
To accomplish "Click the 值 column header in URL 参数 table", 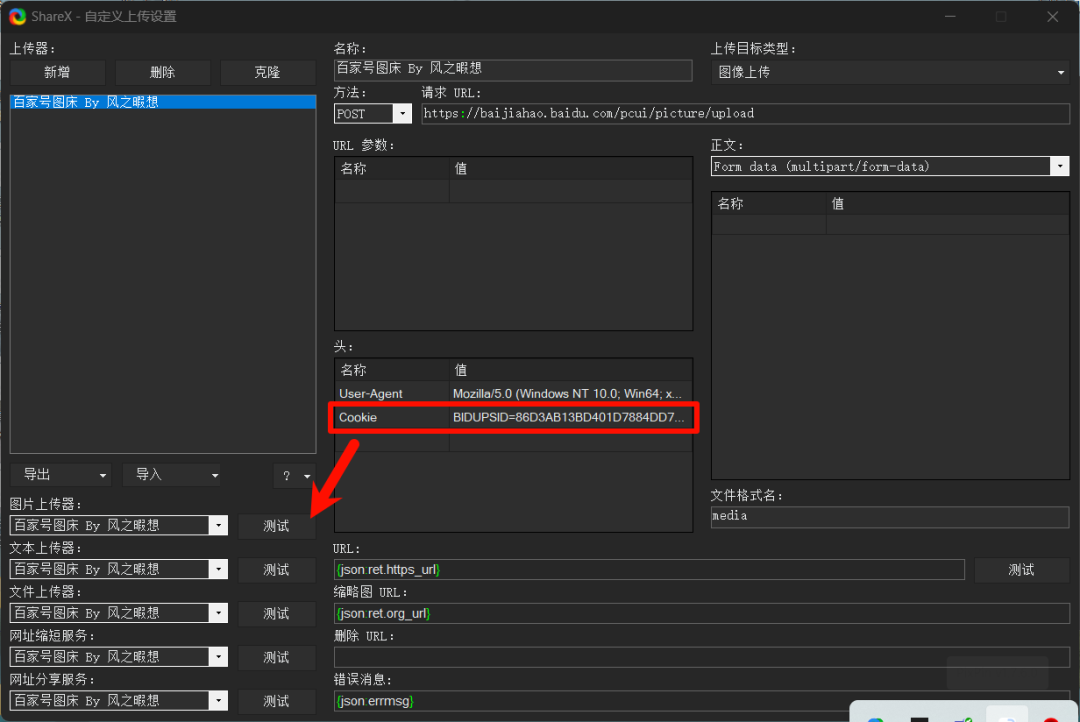I will 571,169.
